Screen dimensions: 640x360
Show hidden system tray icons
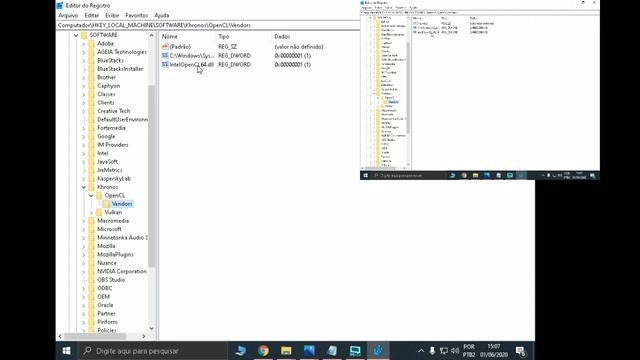[421, 351]
